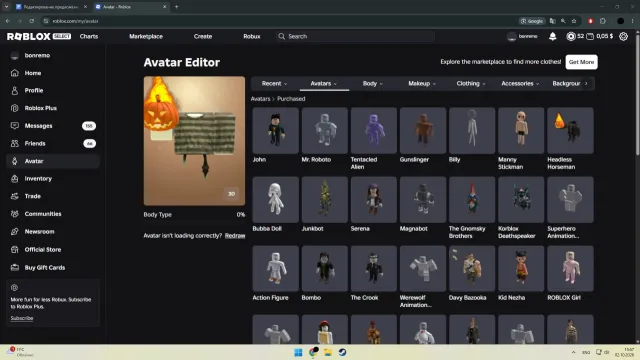This screenshot has width=640, height=360.
Task: Select the John avatar
Action: (276, 131)
